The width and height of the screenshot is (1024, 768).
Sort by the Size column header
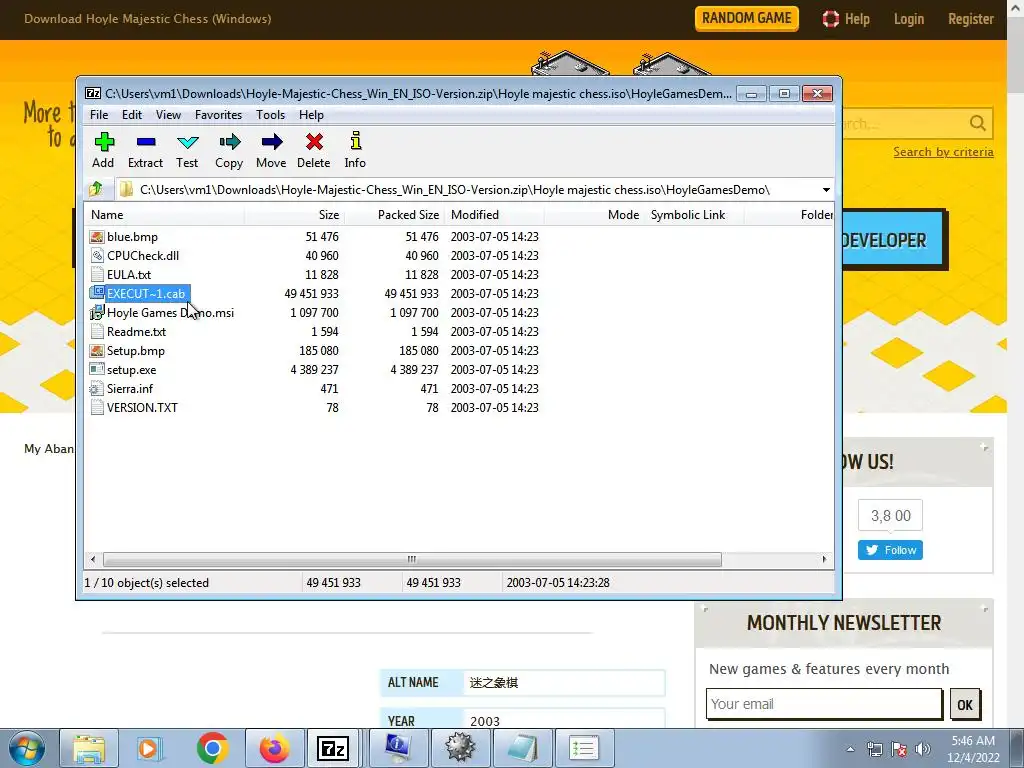coord(295,215)
